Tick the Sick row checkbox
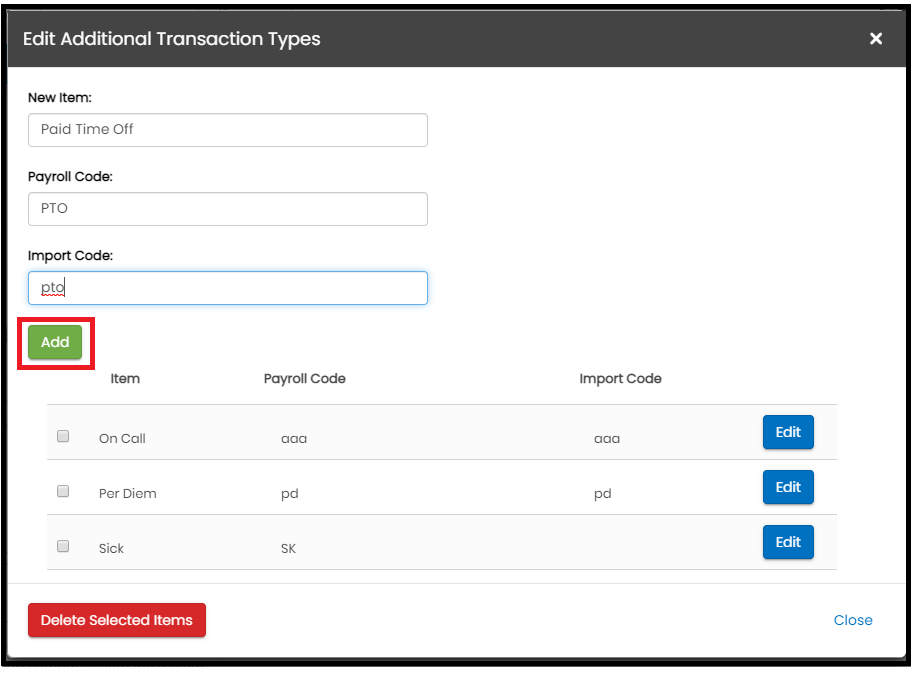 (63, 546)
